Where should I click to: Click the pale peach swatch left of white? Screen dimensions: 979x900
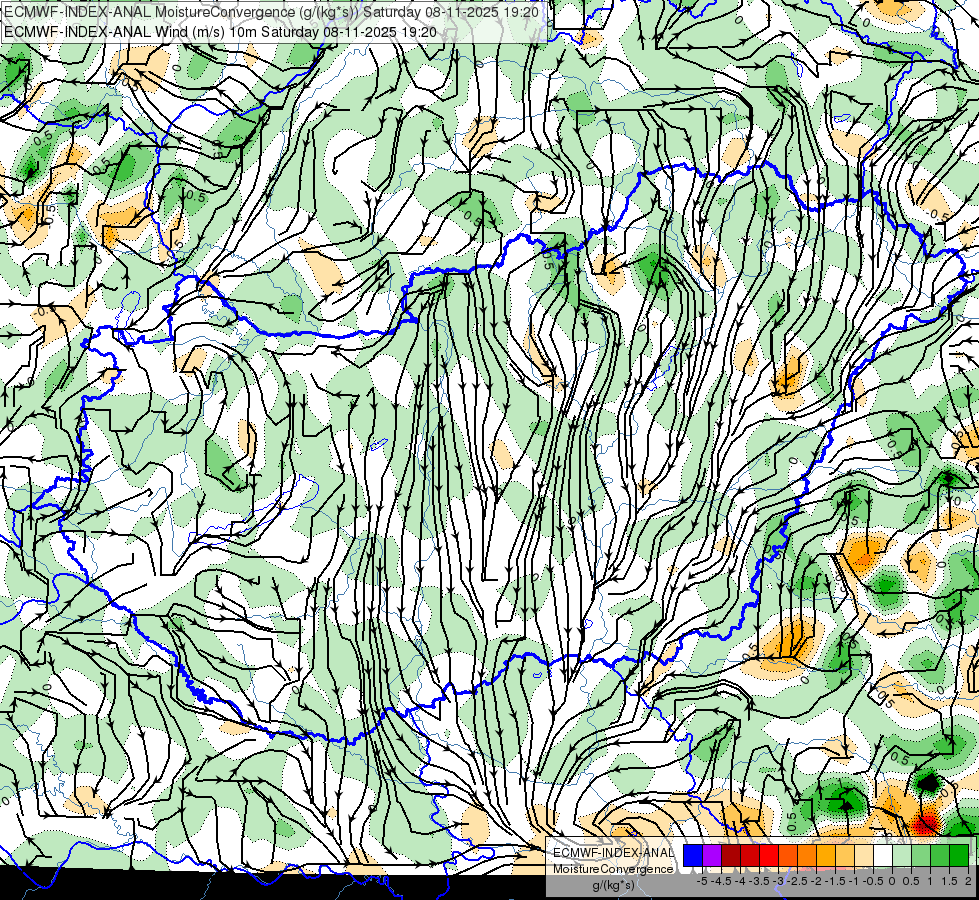tap(864, 855)
